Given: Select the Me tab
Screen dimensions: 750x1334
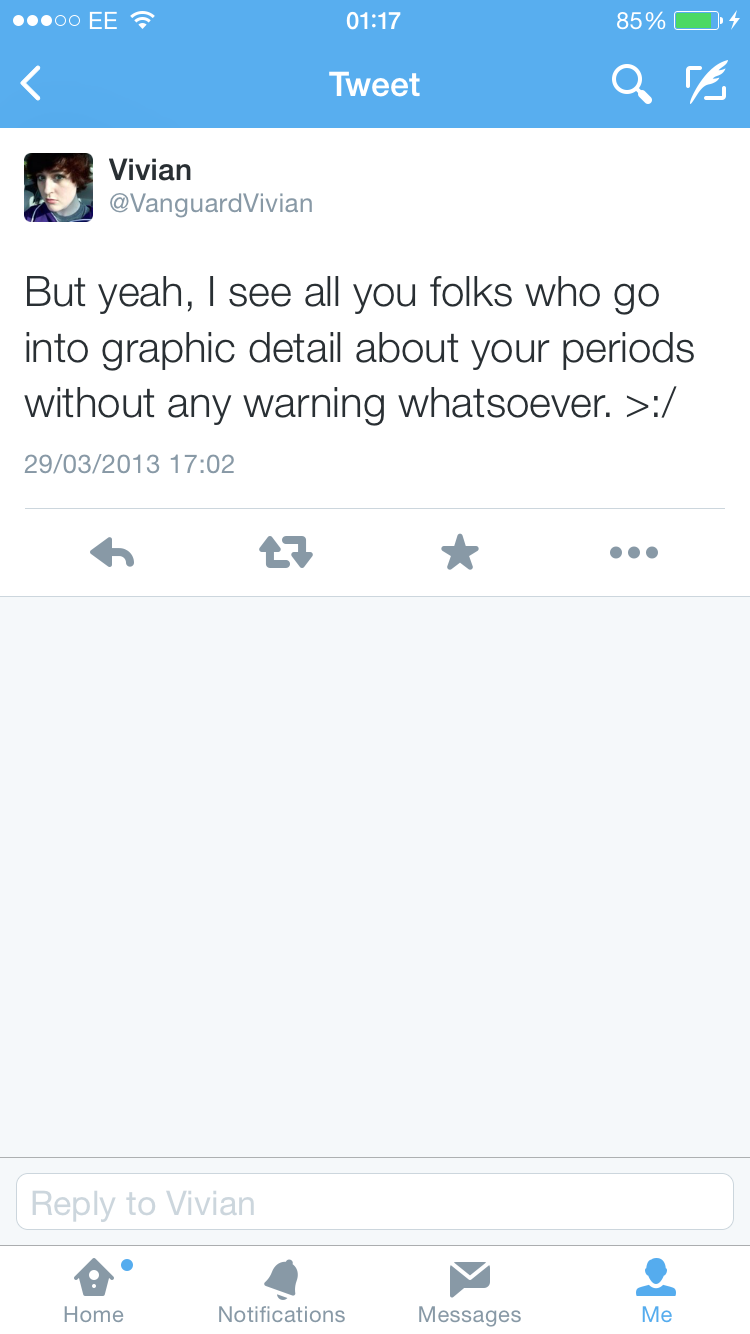Looking at the screenshot, I should [x=656, y=1290].
